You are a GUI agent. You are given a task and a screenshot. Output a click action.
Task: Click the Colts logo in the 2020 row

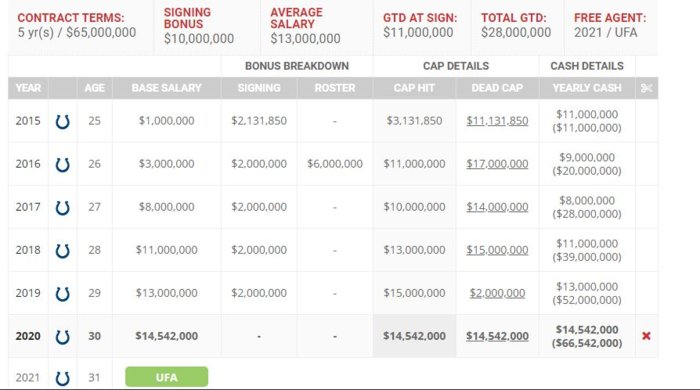point(62,336)
